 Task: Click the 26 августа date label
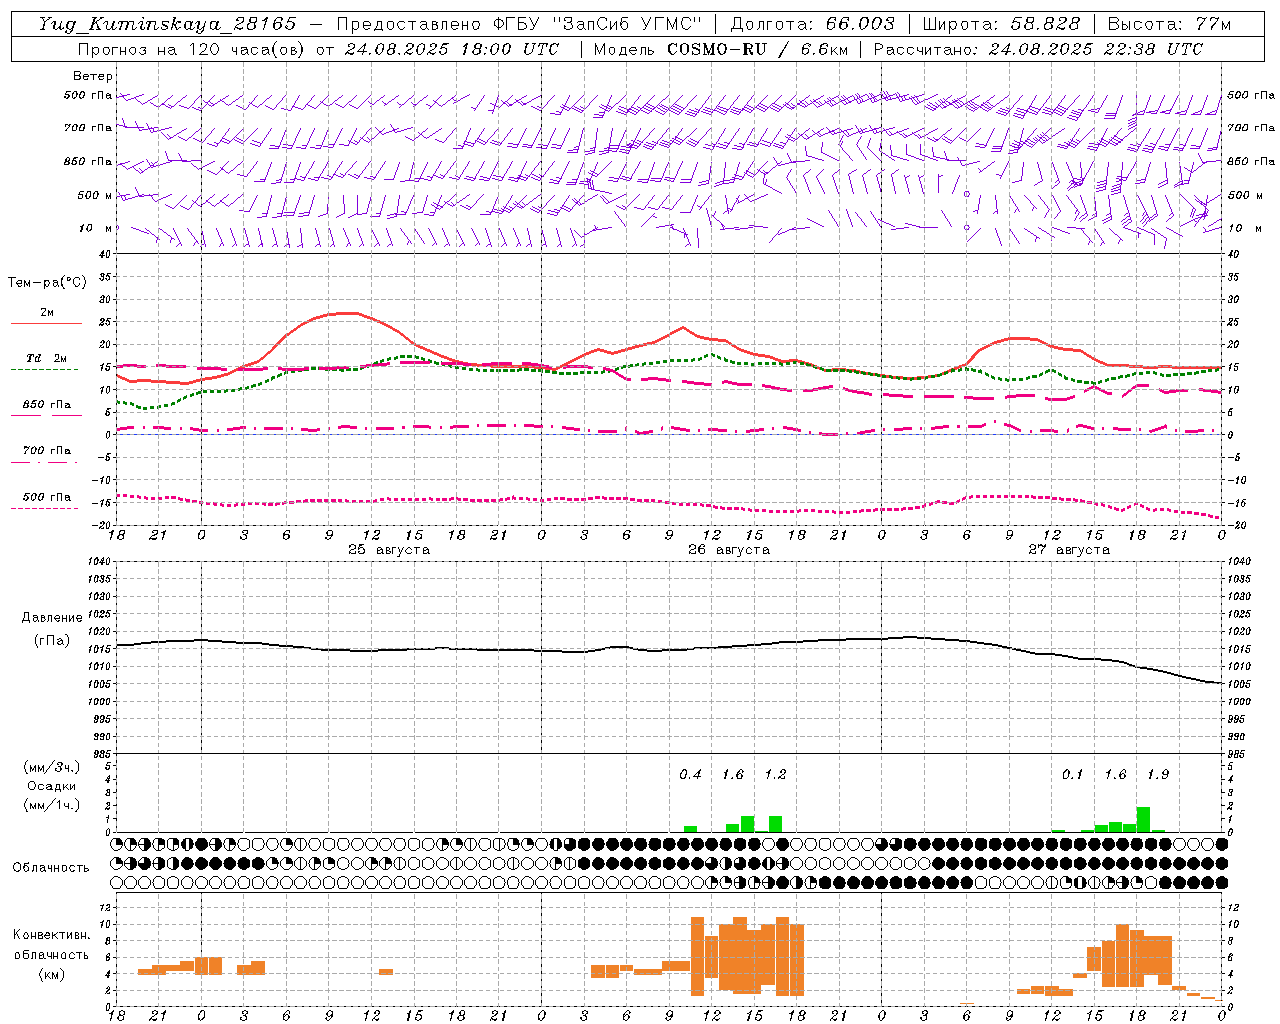pyautogui.click(x=729, y=550)
